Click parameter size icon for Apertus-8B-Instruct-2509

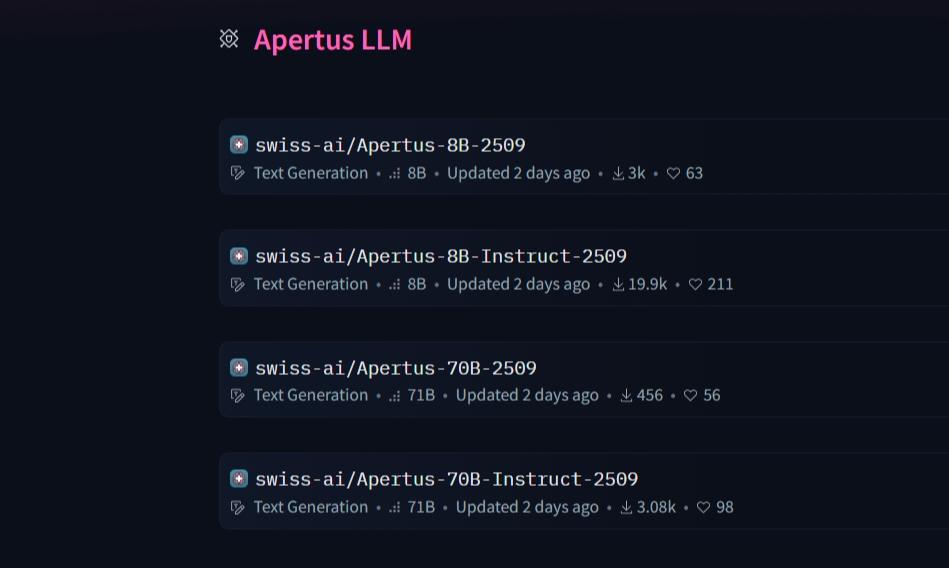[395, 285]
